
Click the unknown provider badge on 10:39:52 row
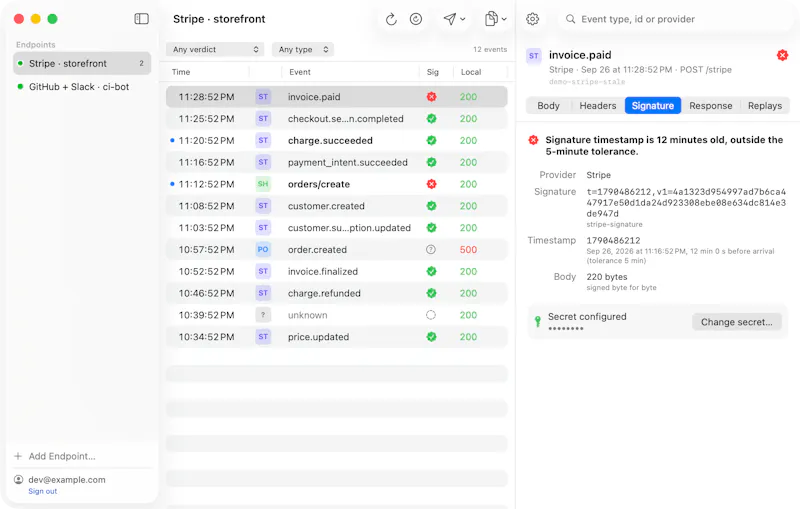[263, 315]
